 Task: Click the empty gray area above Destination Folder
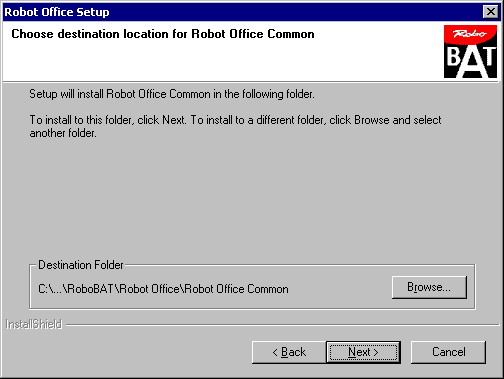(x=252, y=200)
